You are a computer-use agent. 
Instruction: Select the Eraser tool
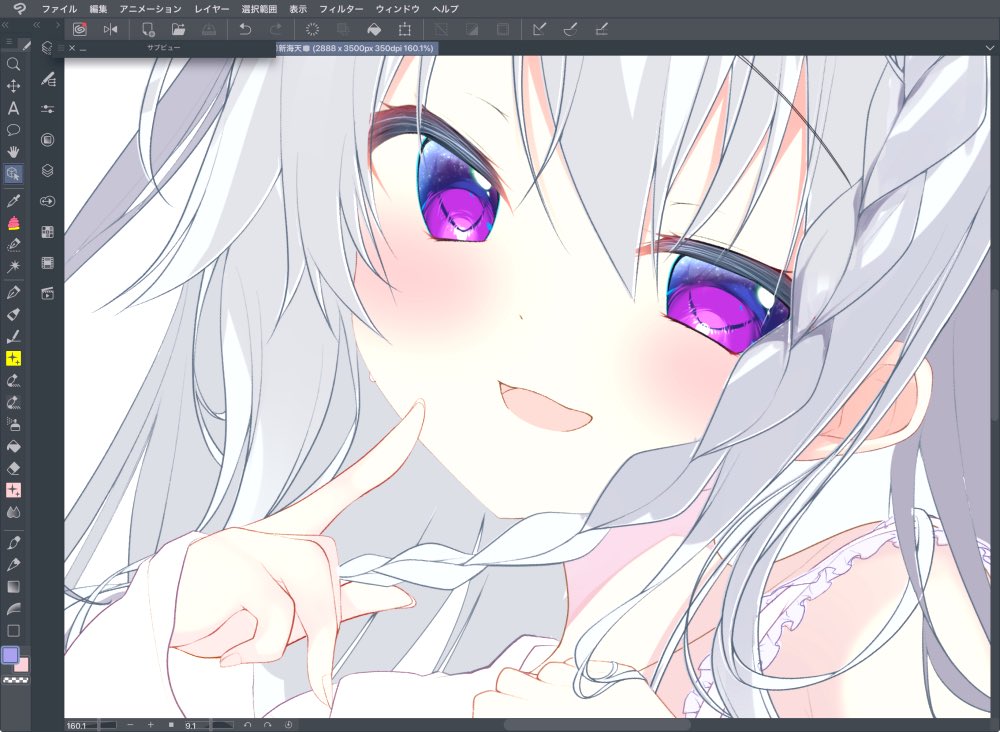tap(13, 469)
